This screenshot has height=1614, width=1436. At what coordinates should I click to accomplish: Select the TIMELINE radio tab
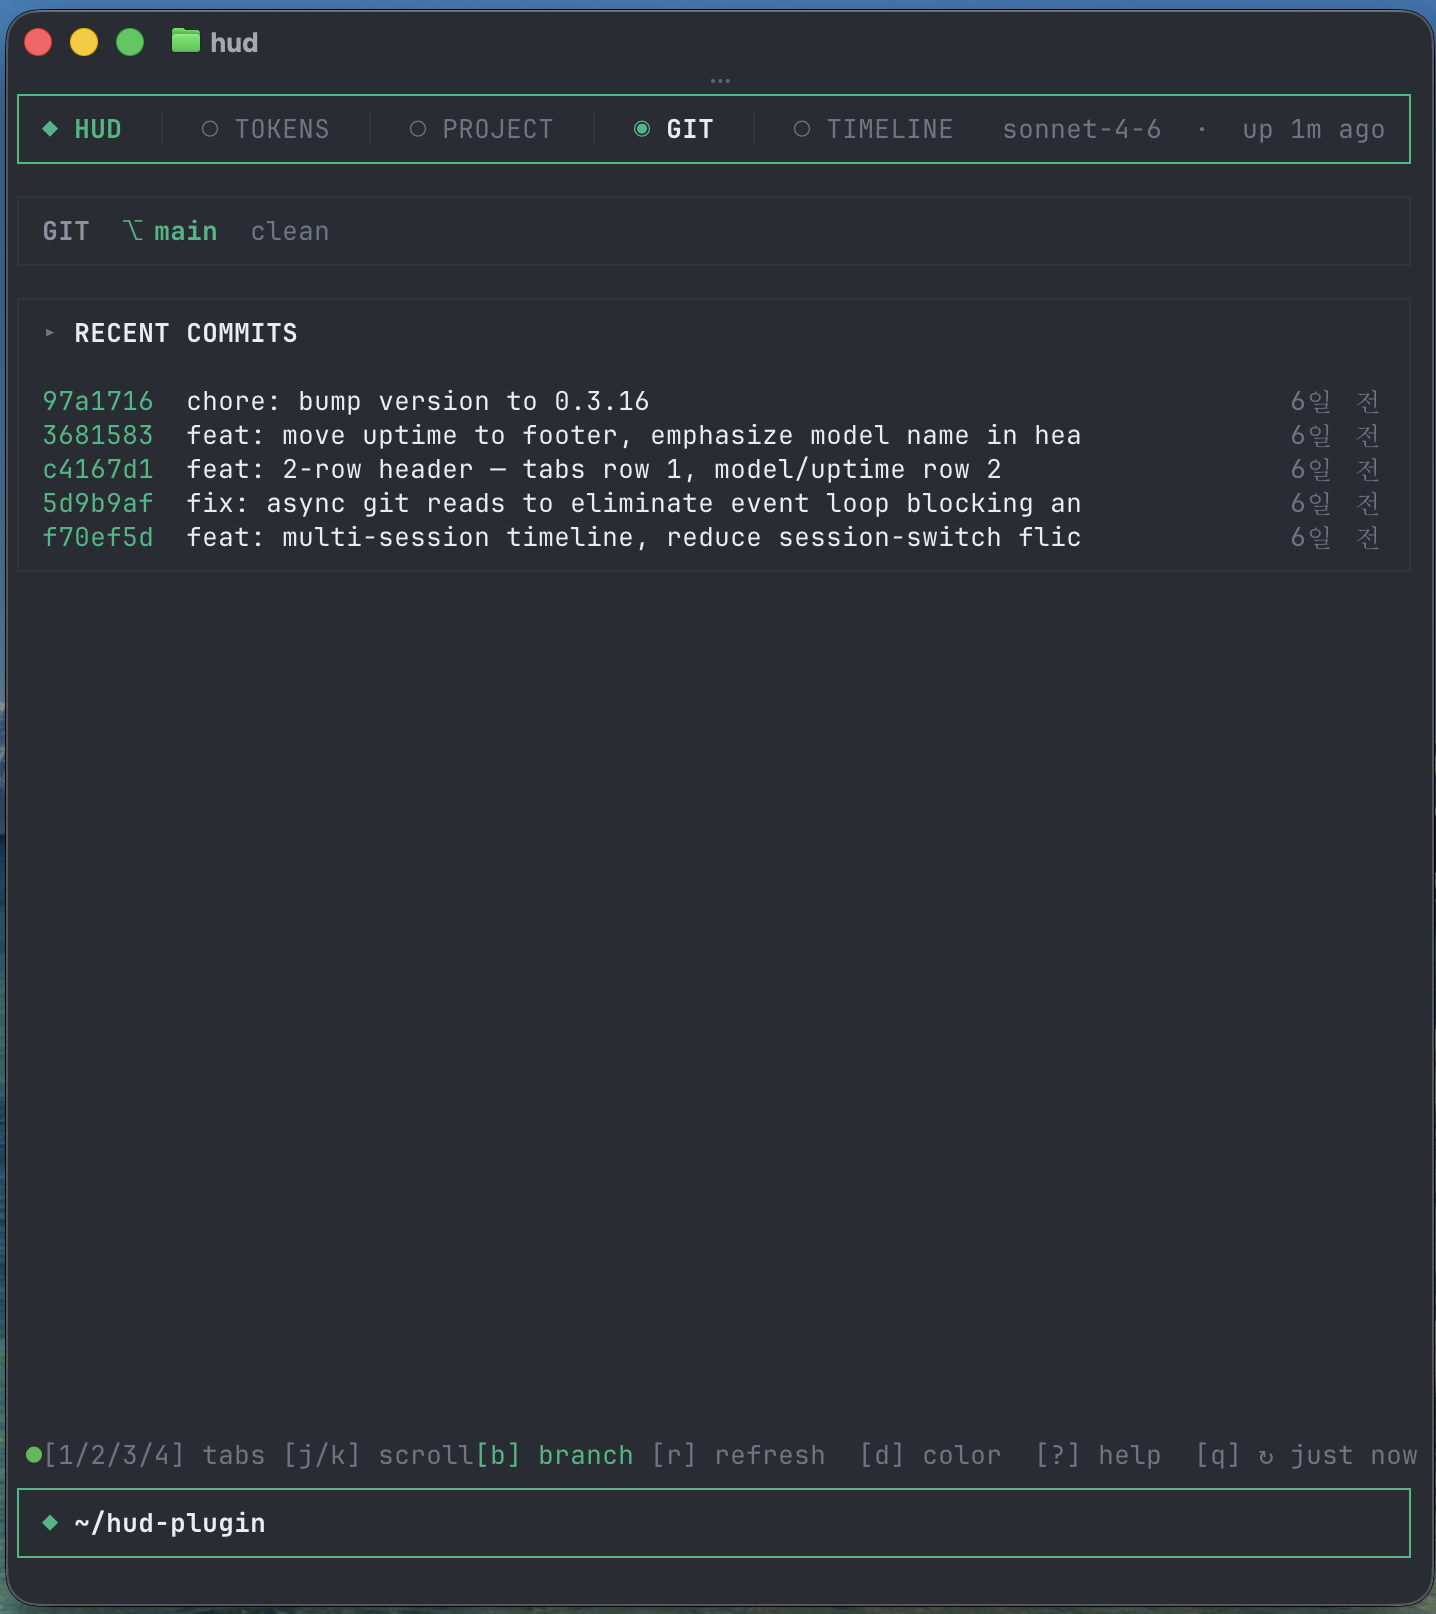pyautogui.click(x=873, y=129)
